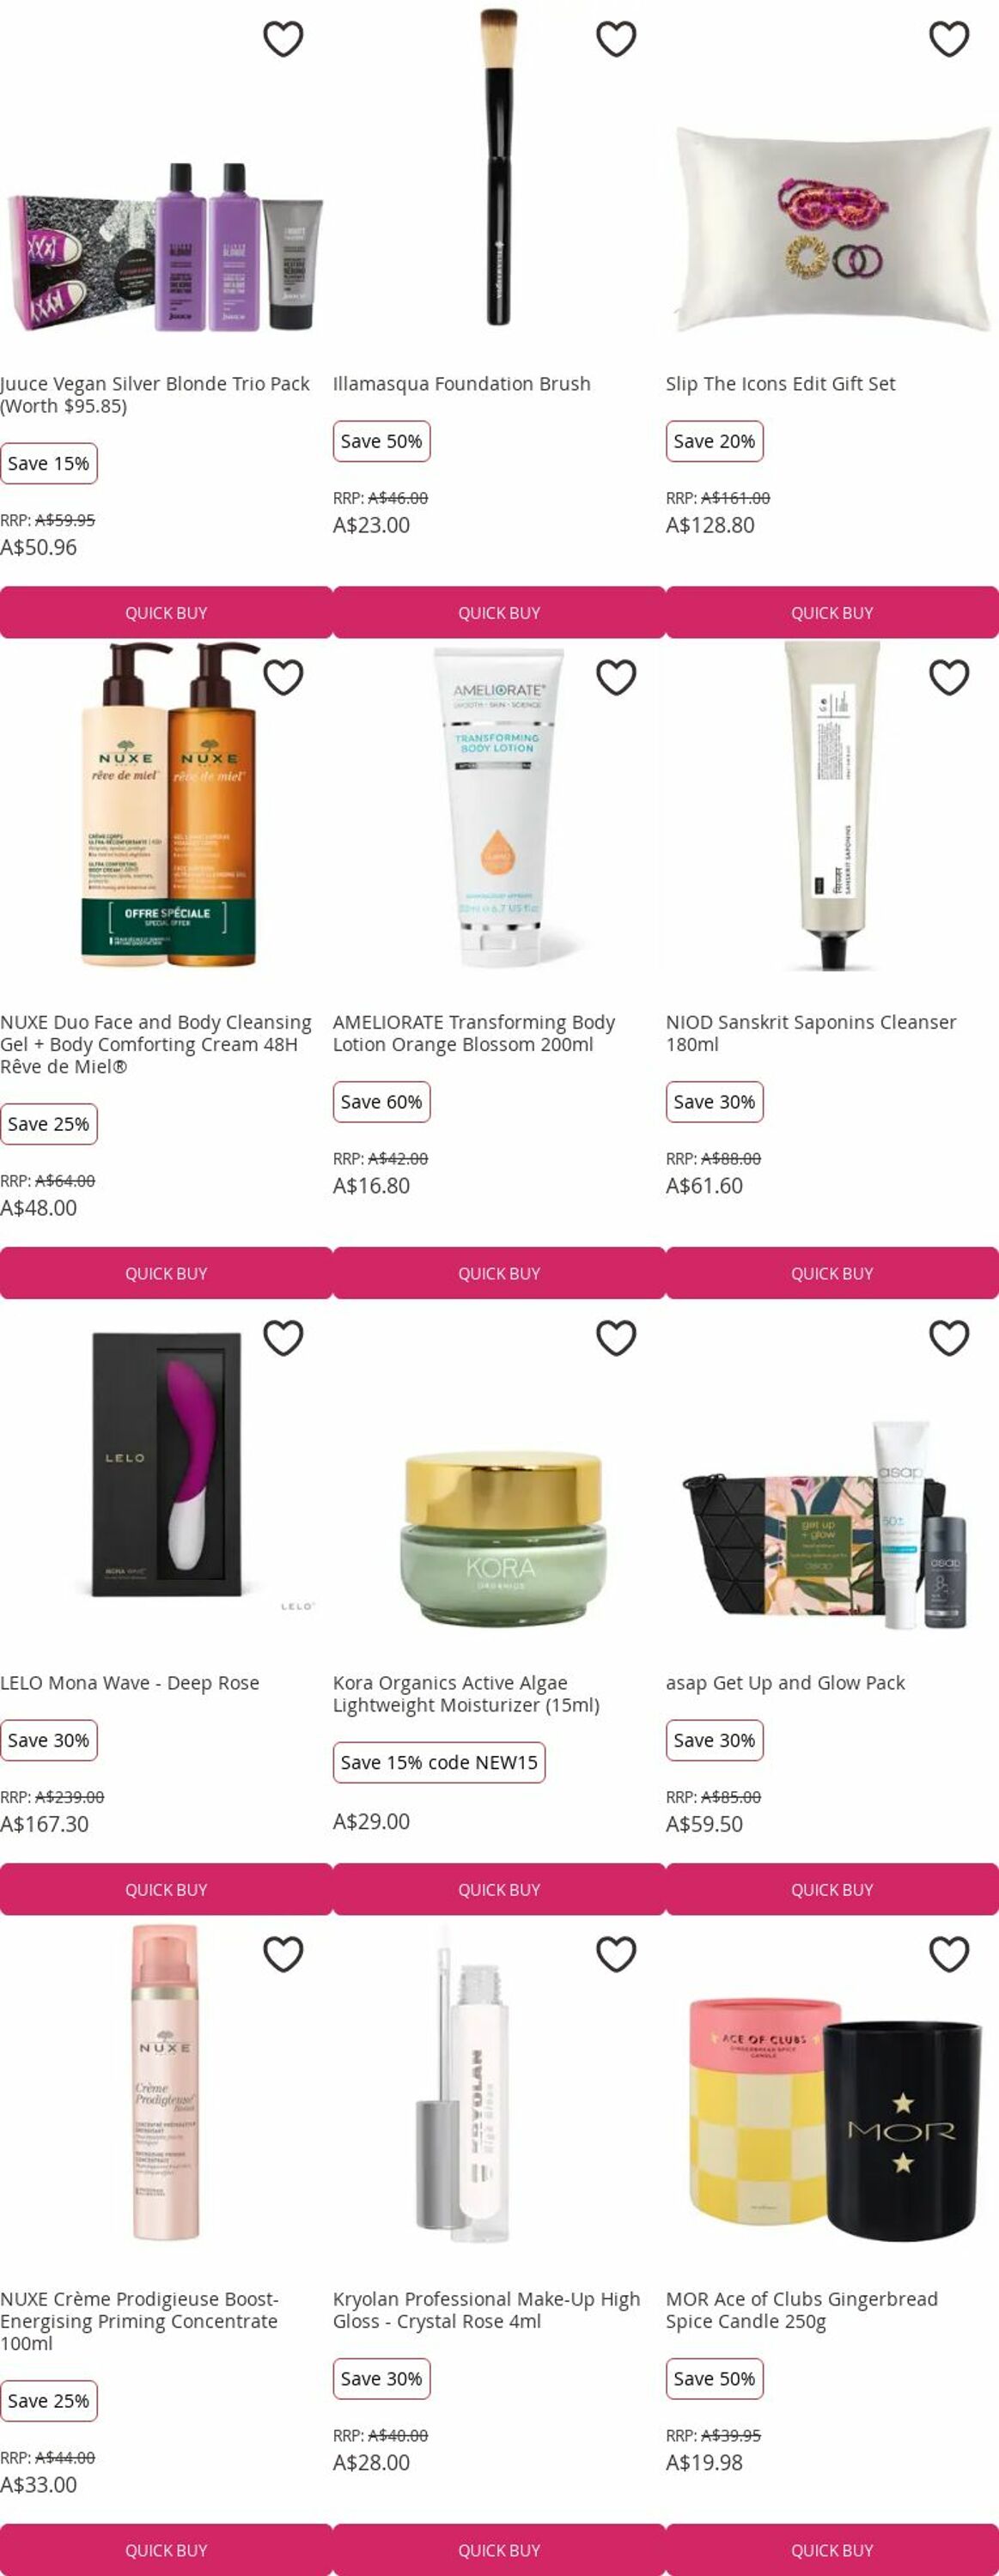The width and height of the screenshot is (999, 2576).
Task: Add LELO Mona Wave to wishlist
Action: 283,1338
